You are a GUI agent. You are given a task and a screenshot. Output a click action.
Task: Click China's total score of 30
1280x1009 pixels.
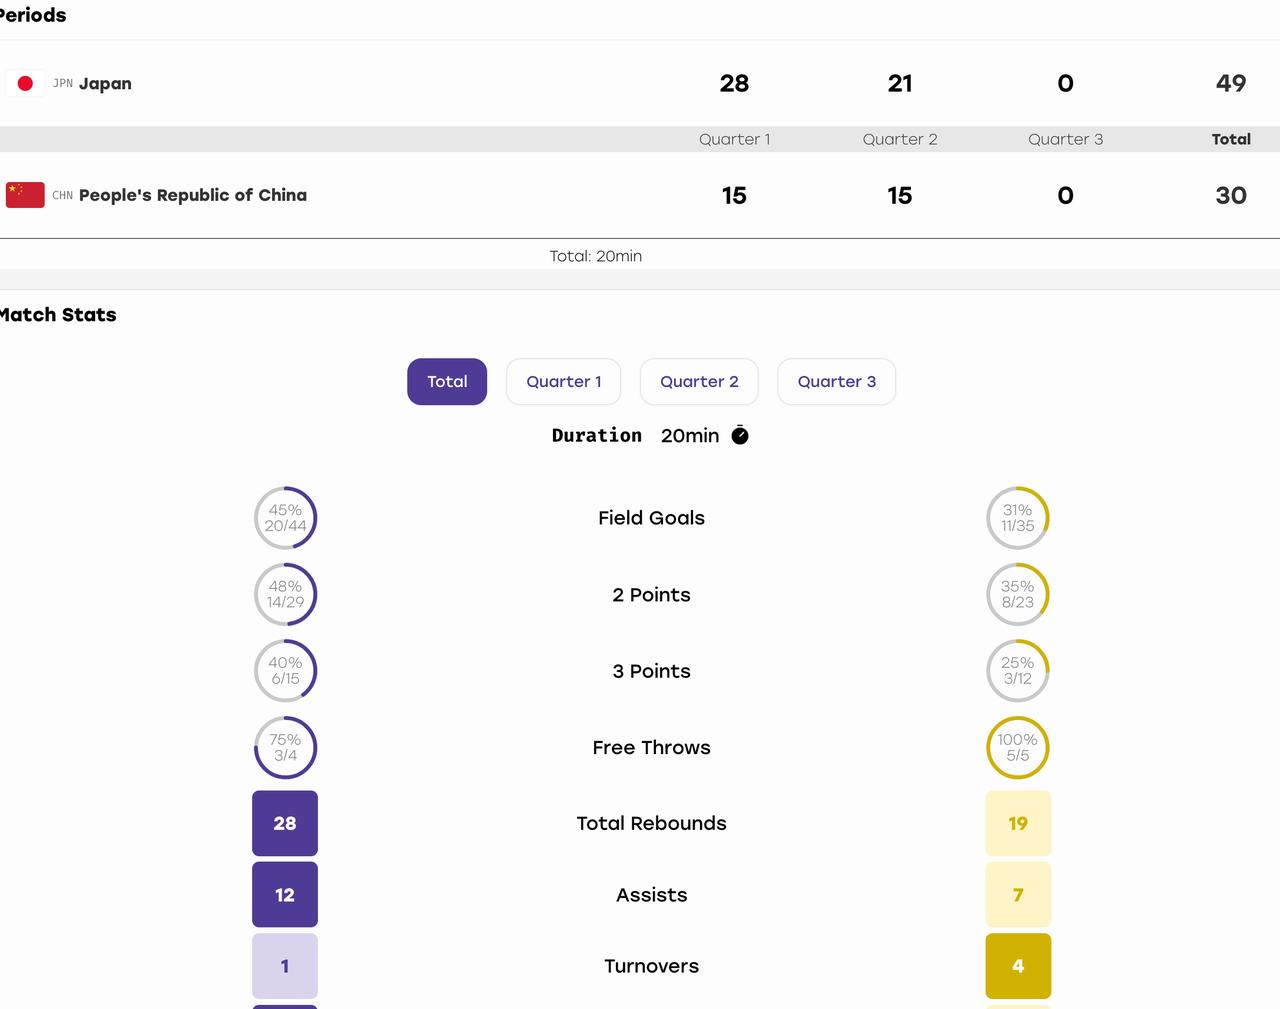pyautogui.click(x=1231, y=195)
